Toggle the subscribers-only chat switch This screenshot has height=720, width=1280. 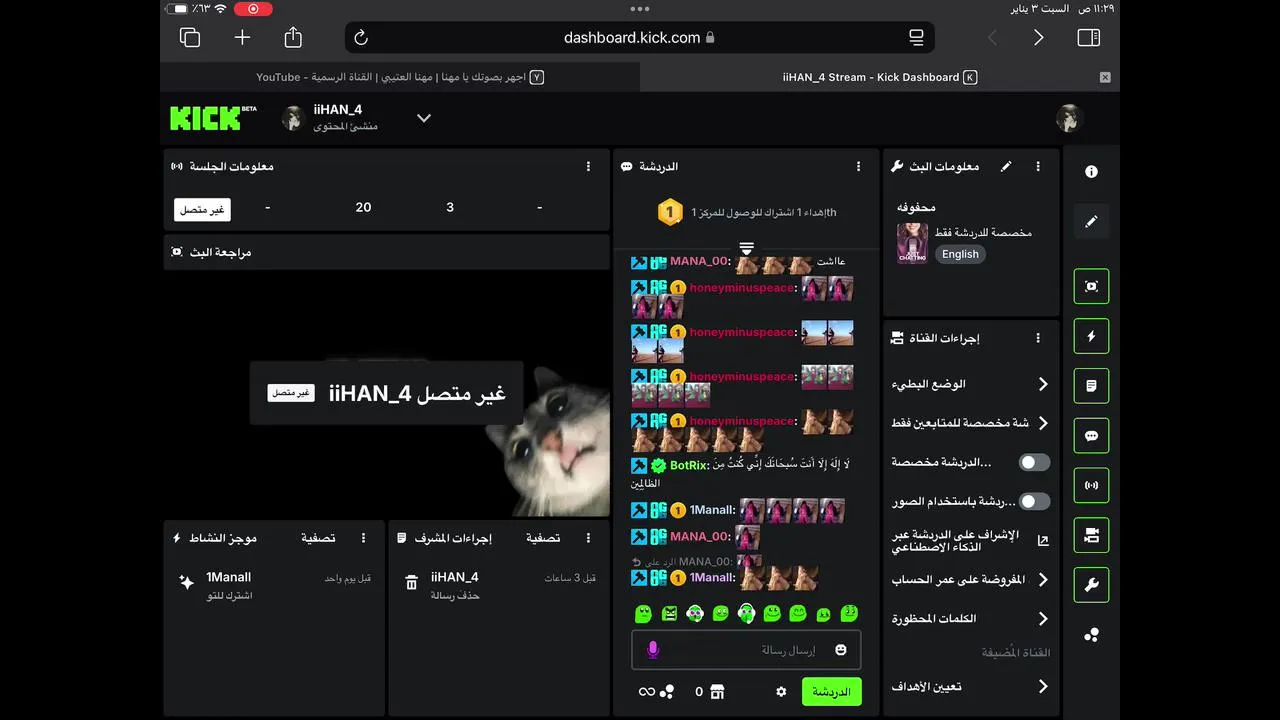coord(1034,462)
